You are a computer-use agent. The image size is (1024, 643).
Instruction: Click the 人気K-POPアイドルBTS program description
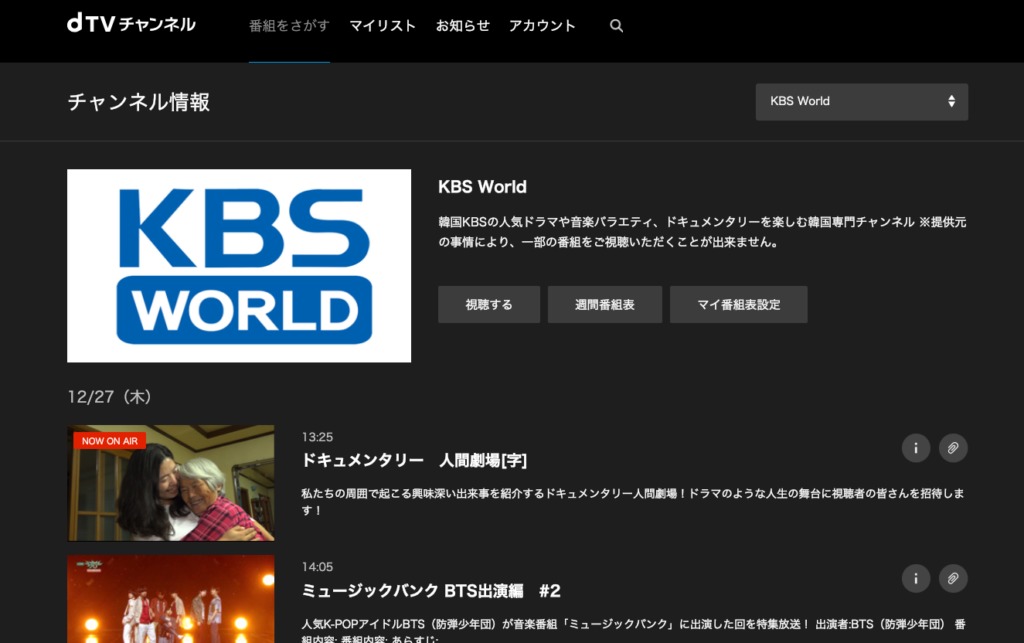coord(633,630)
